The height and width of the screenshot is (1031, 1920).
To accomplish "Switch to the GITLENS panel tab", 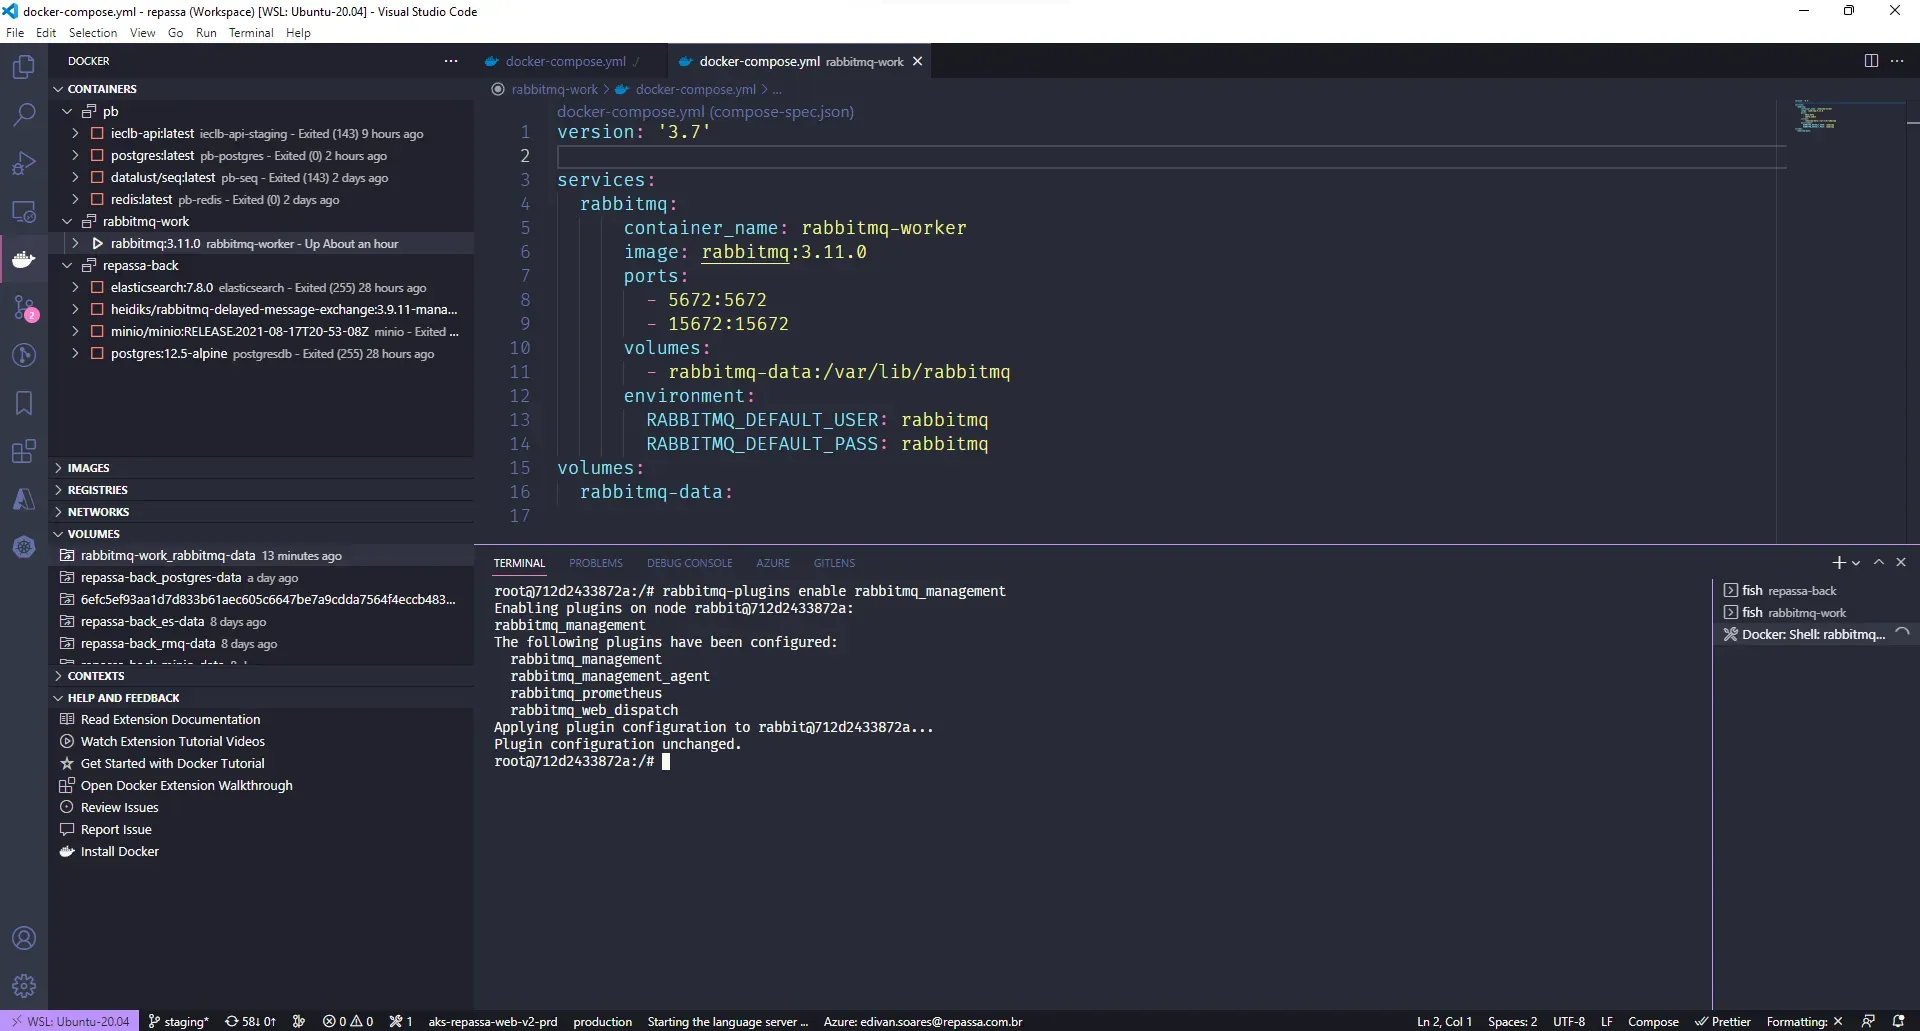I will (834, 563).
